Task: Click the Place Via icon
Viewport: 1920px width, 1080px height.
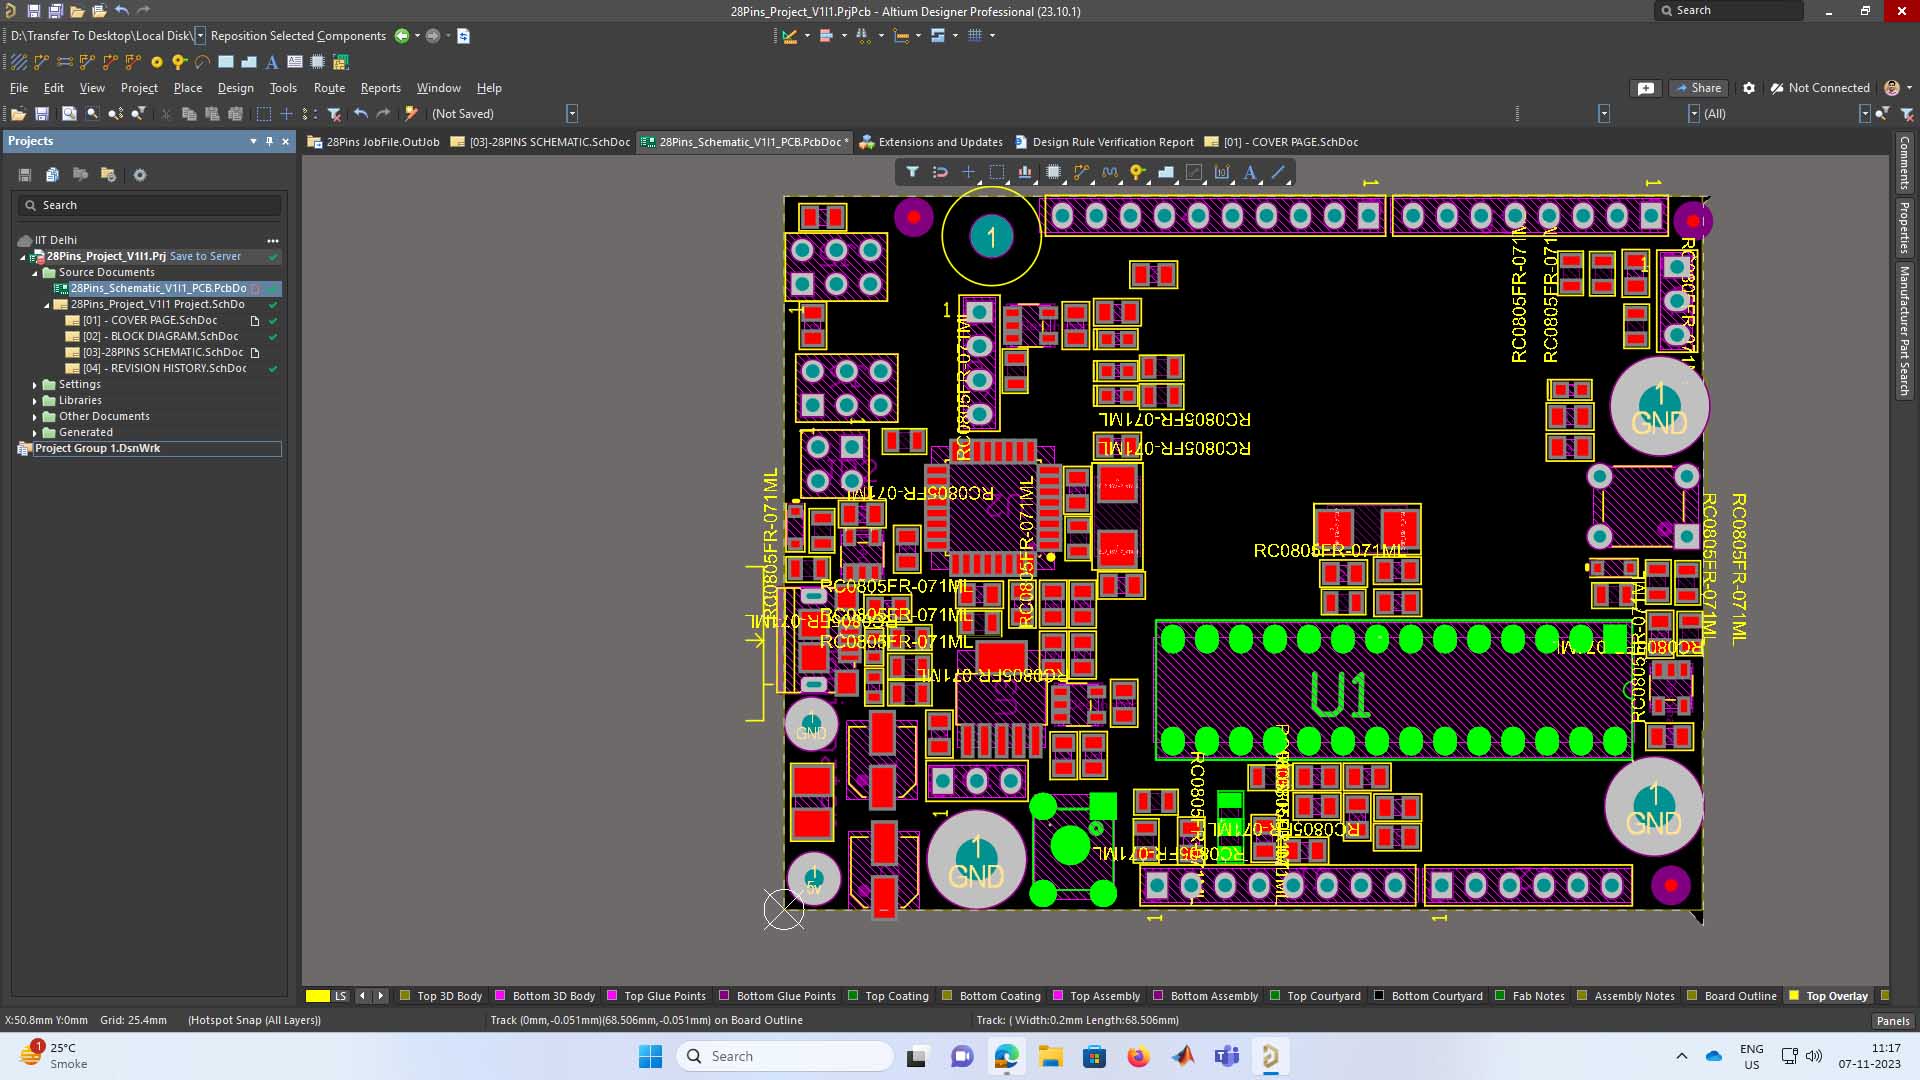Action: [1137, 173]
